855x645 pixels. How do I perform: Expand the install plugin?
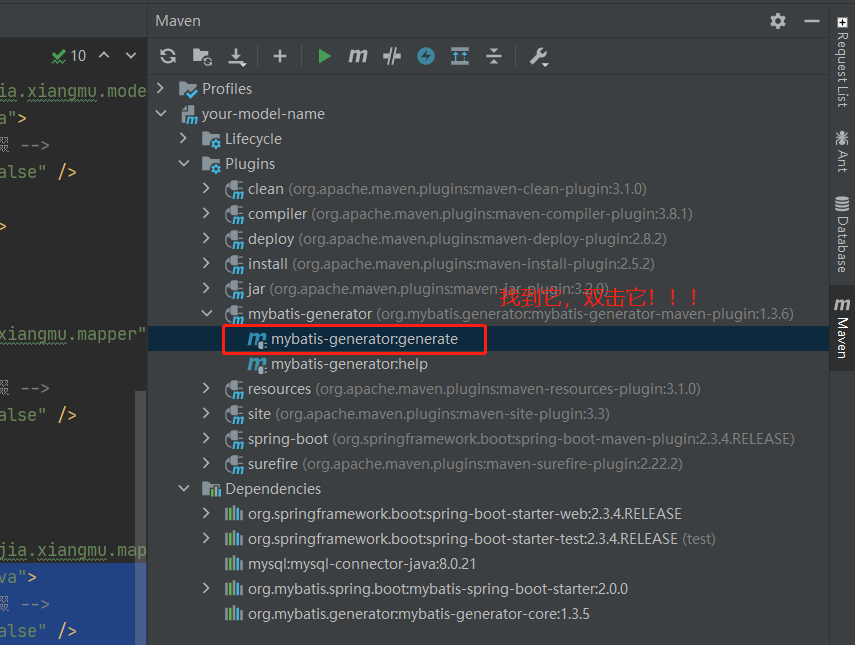[x=206, y=263]
